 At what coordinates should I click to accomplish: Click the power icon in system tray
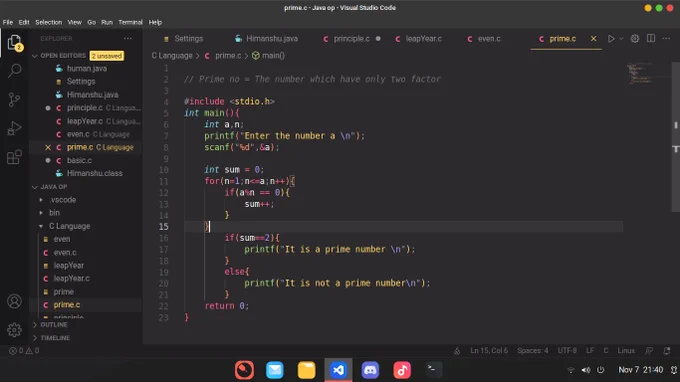point(601,370)
